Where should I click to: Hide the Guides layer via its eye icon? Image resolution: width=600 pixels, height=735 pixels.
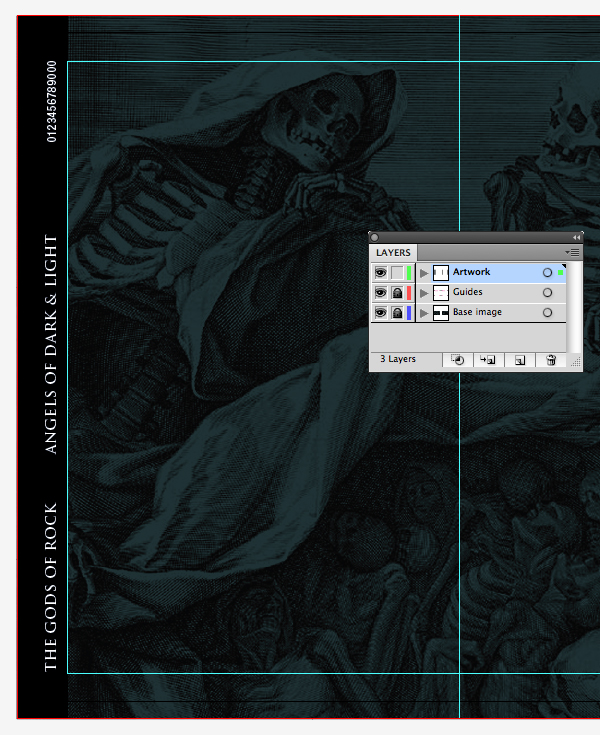point(381,293)
